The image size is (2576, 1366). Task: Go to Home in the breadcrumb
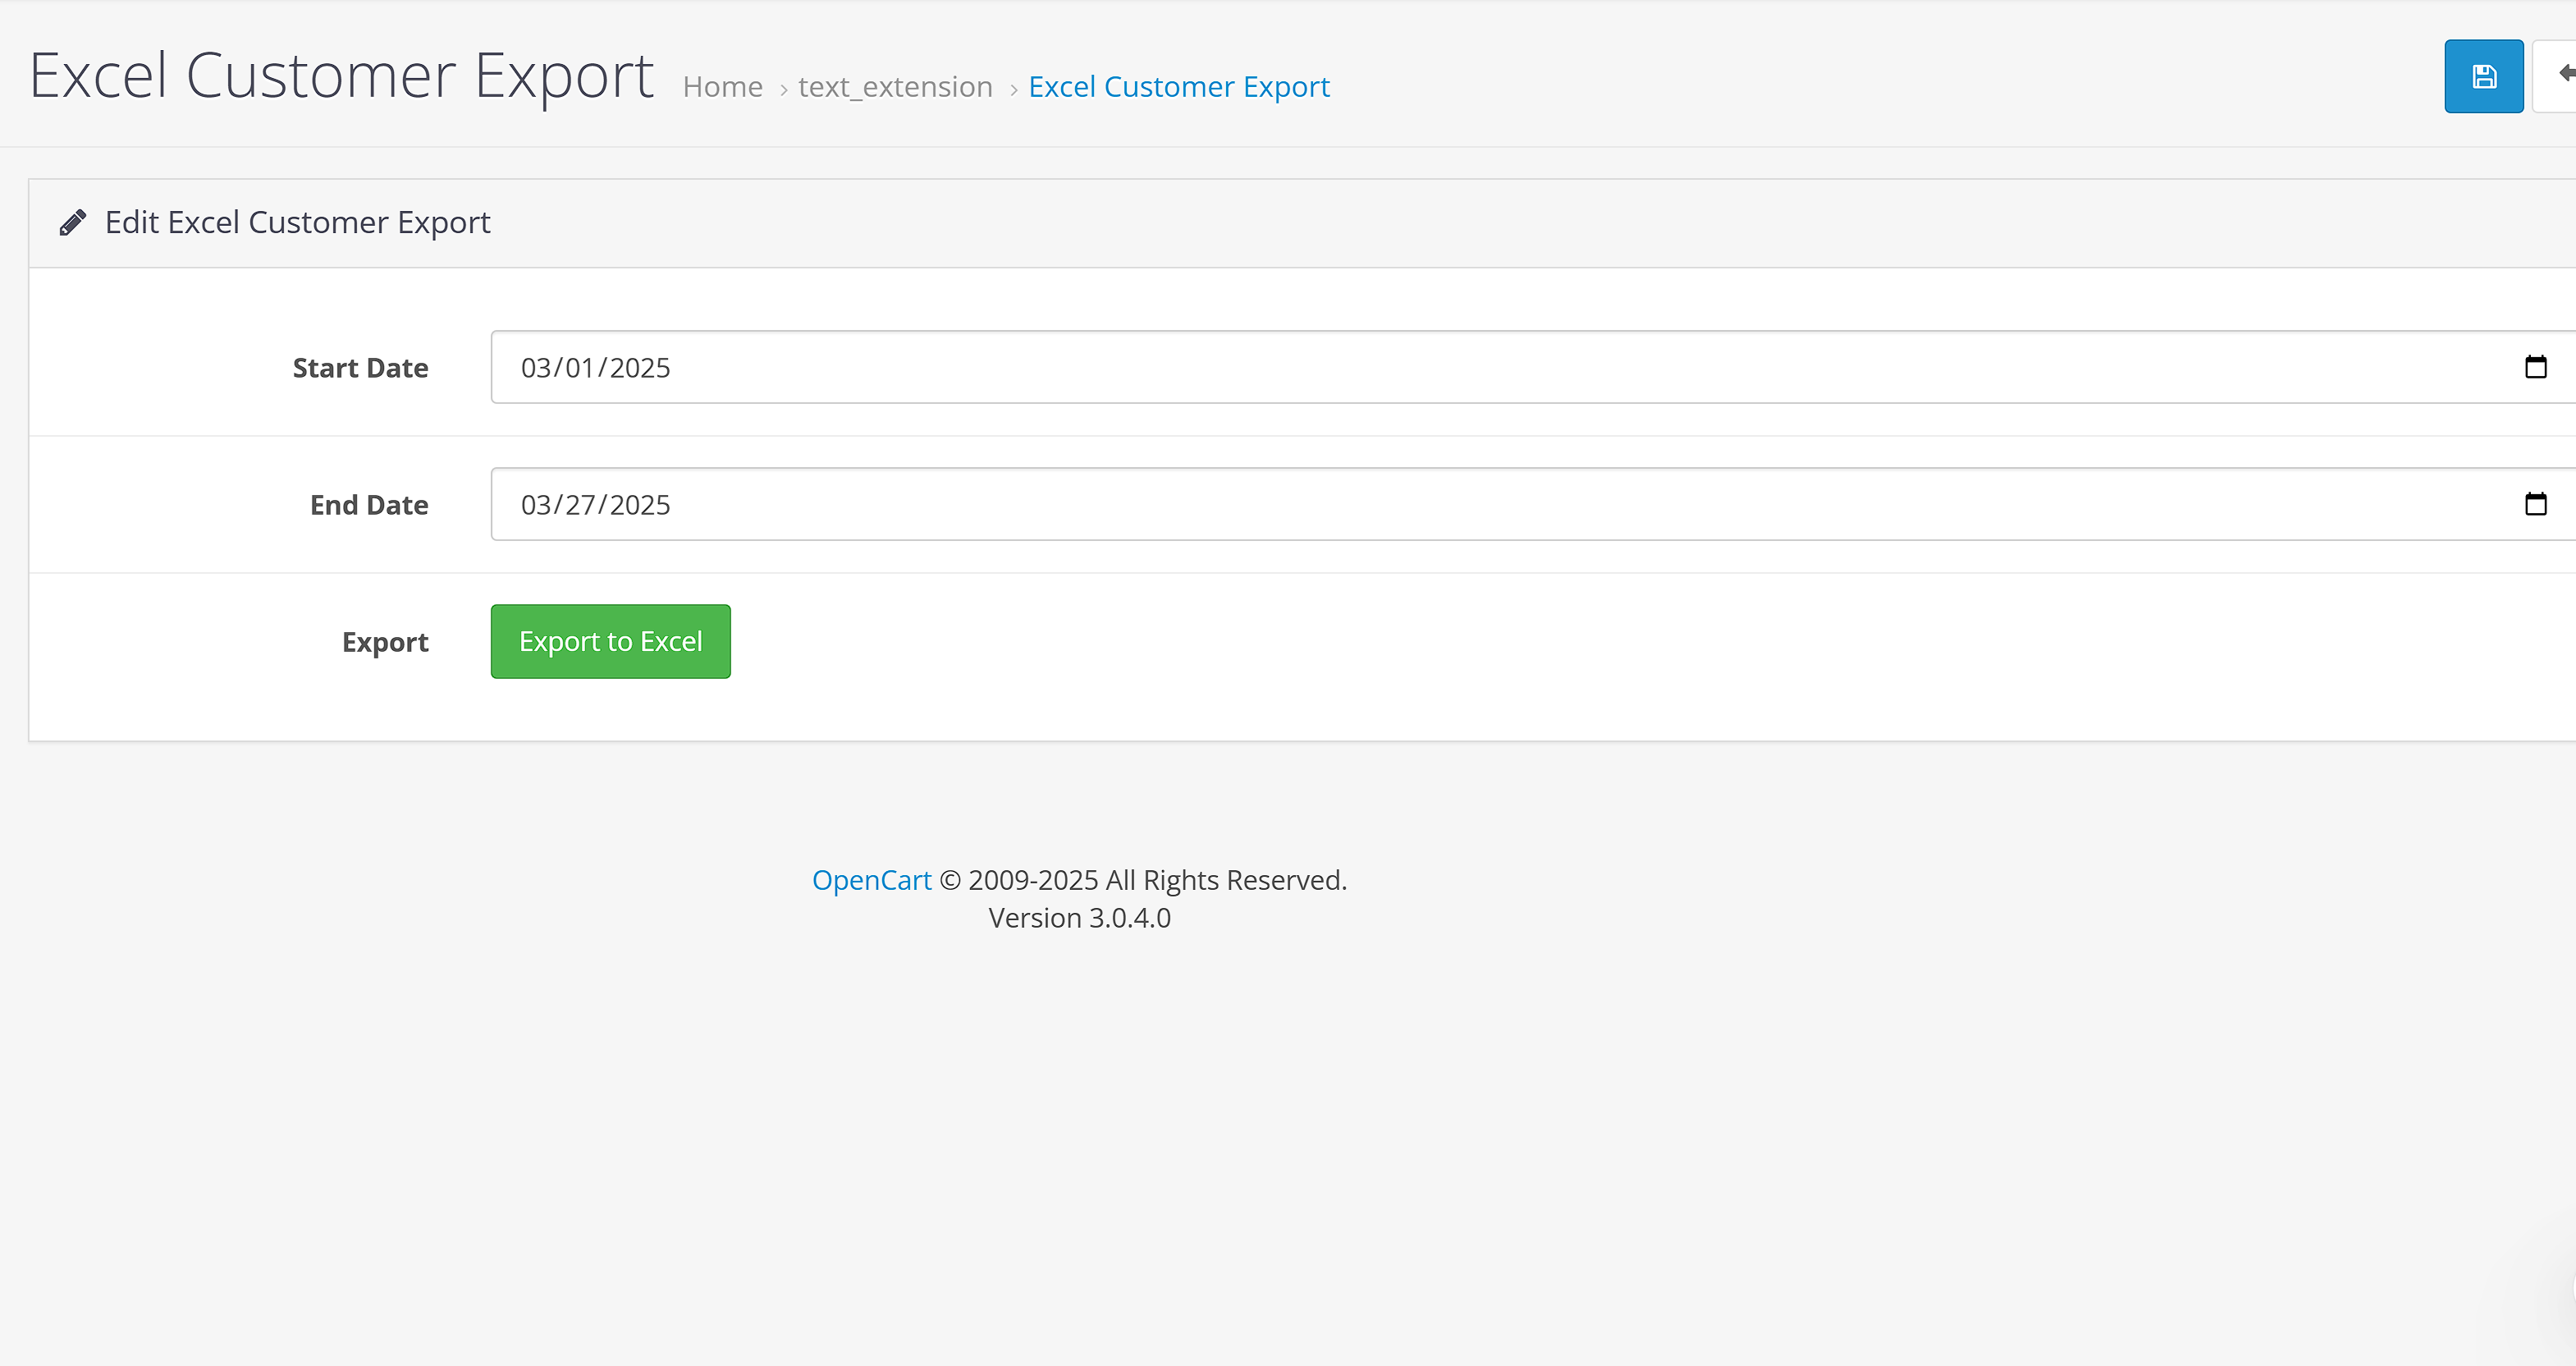(x=722, y=87)
